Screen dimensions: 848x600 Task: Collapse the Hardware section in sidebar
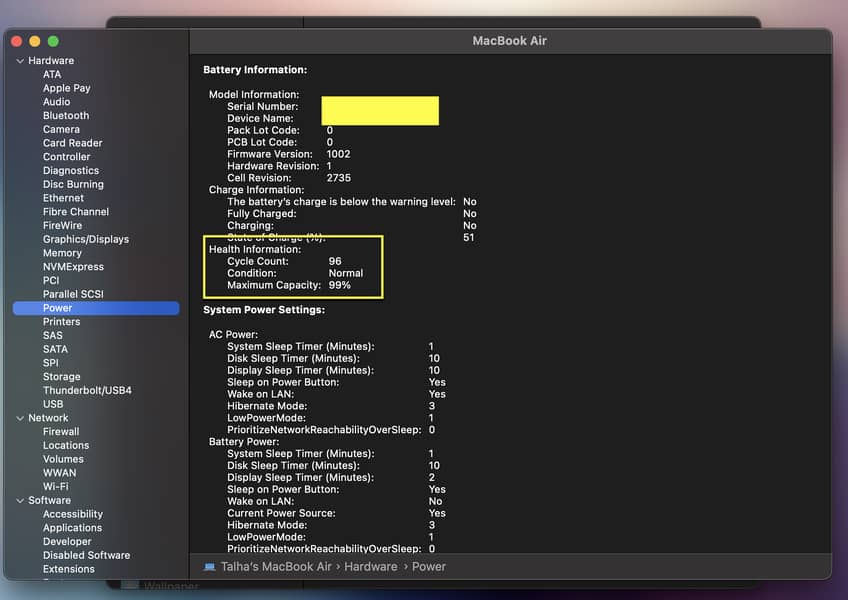20,61
